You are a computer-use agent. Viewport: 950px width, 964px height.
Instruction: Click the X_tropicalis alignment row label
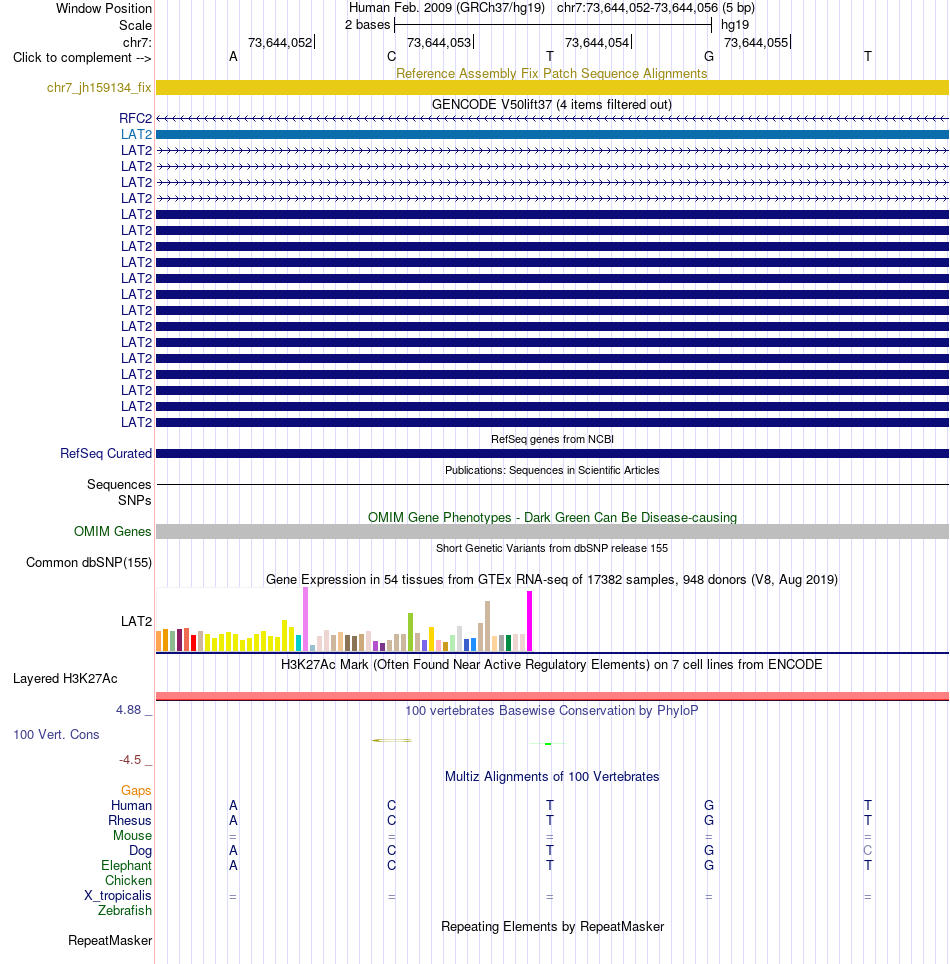[117, 896]
